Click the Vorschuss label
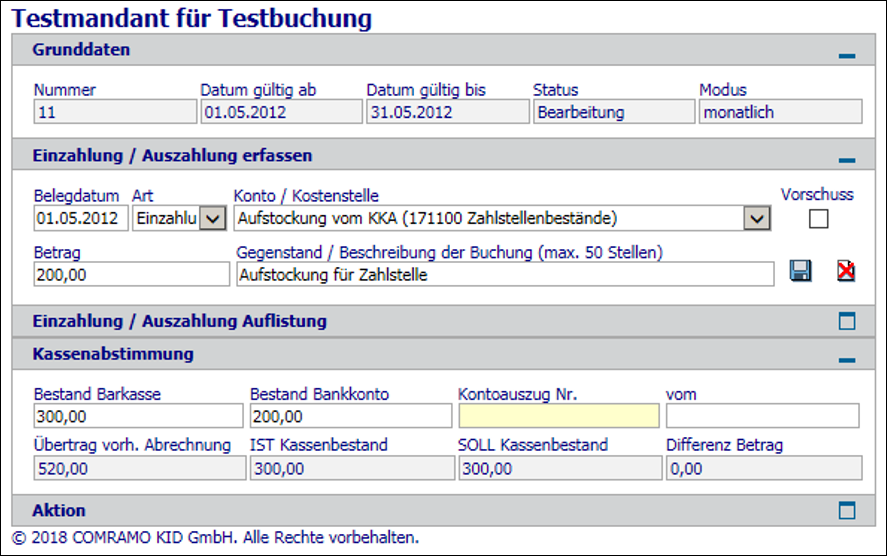Image resolution: width=887 pixels, height=556 pixels. [x=817, y=195]
